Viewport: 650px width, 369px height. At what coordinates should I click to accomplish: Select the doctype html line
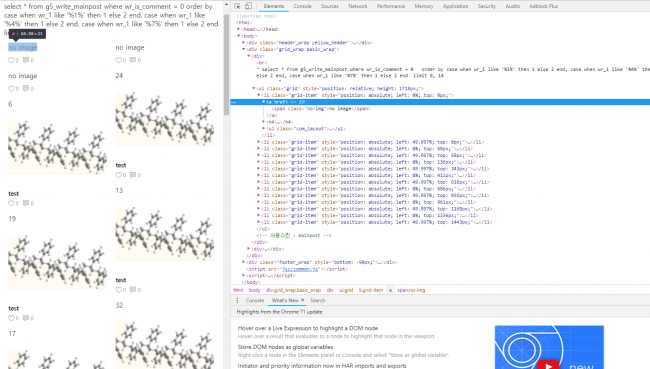pyautogui.click(x=257, y=16)
